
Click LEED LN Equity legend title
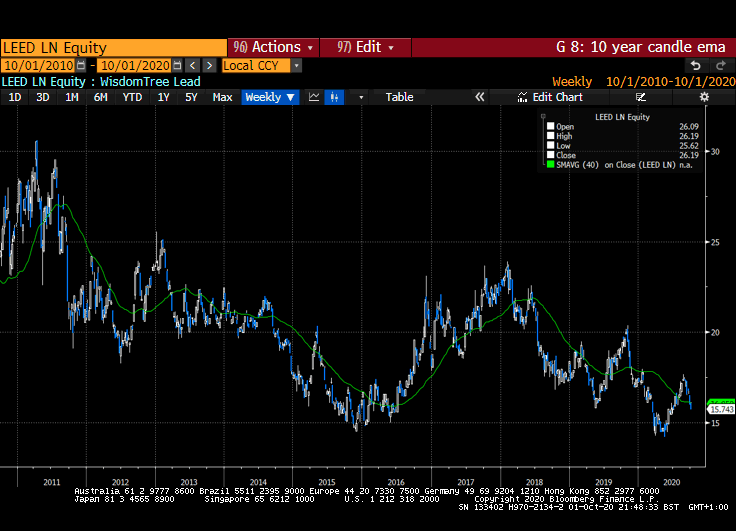click(x=622, y=117)
